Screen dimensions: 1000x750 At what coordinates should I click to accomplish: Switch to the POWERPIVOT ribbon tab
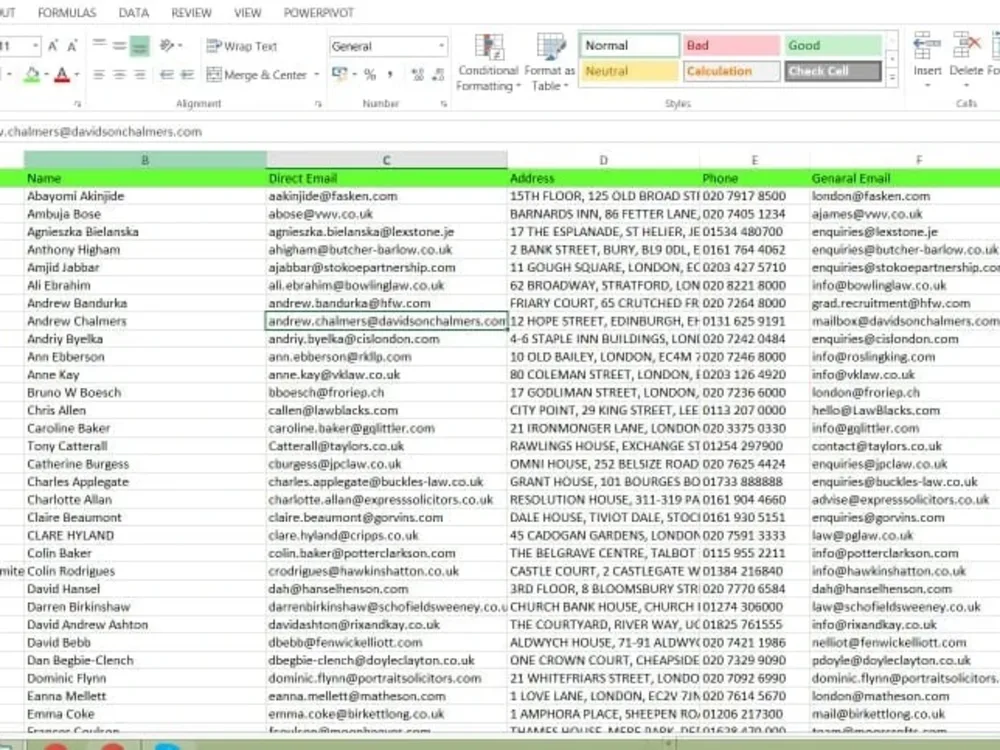click(318, 13)
